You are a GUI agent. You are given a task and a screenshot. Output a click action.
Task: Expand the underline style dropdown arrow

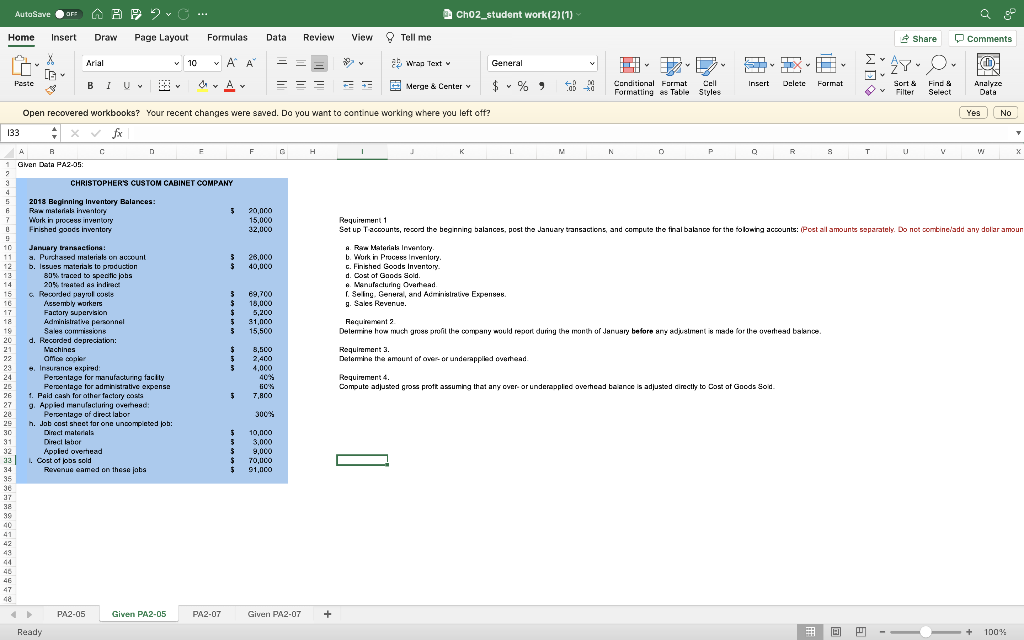(140, 86)
